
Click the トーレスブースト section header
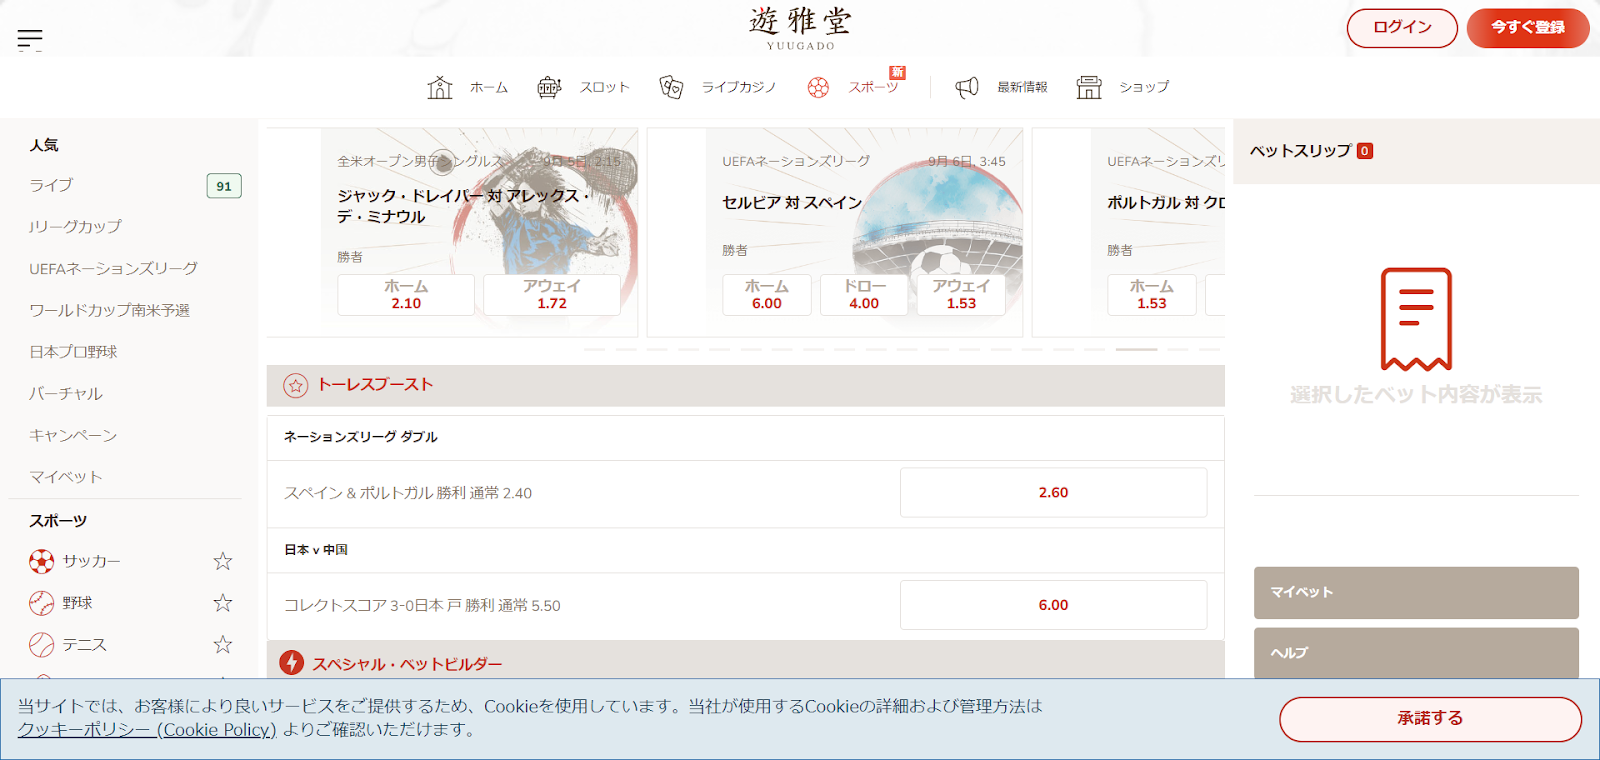click(x=746, y=385)
